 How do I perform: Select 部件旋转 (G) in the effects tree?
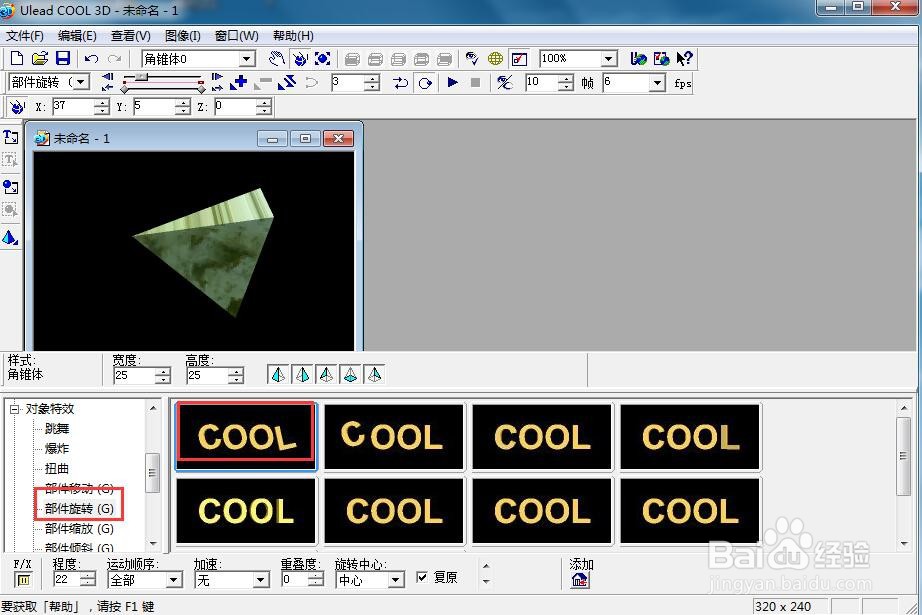click(79, 509)
